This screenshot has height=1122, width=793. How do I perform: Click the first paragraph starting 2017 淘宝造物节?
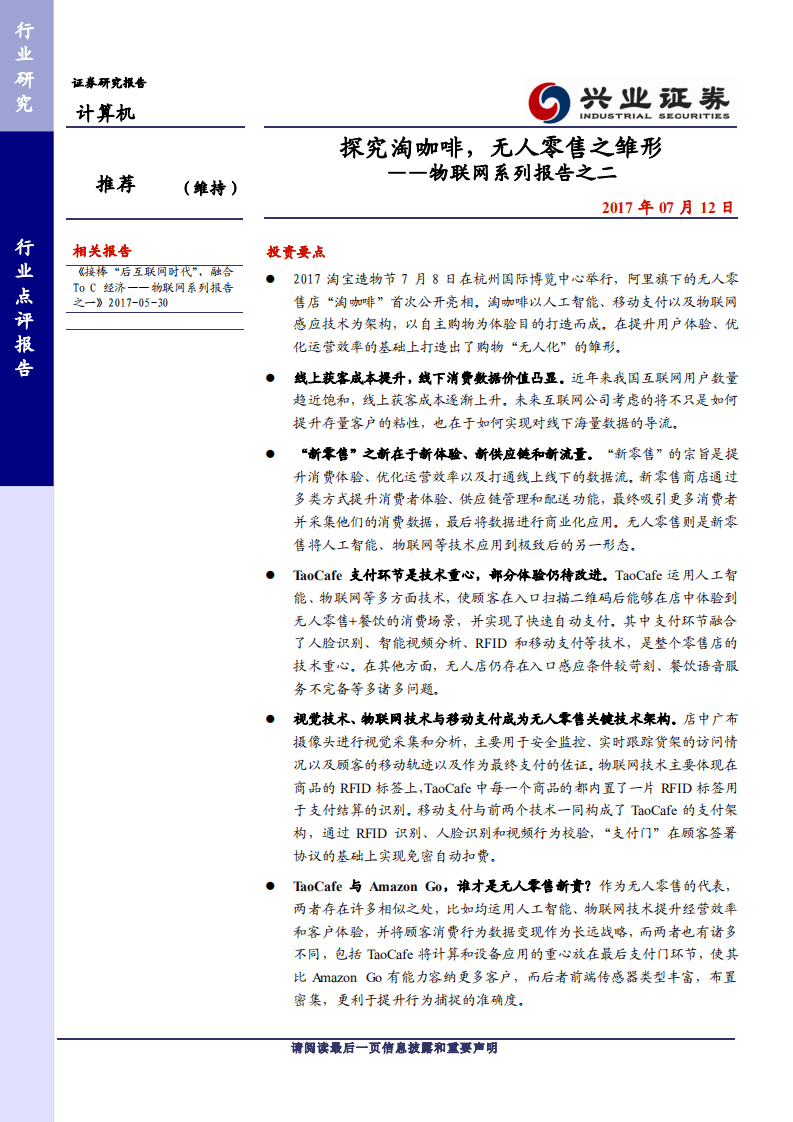(x=515, y=313)
